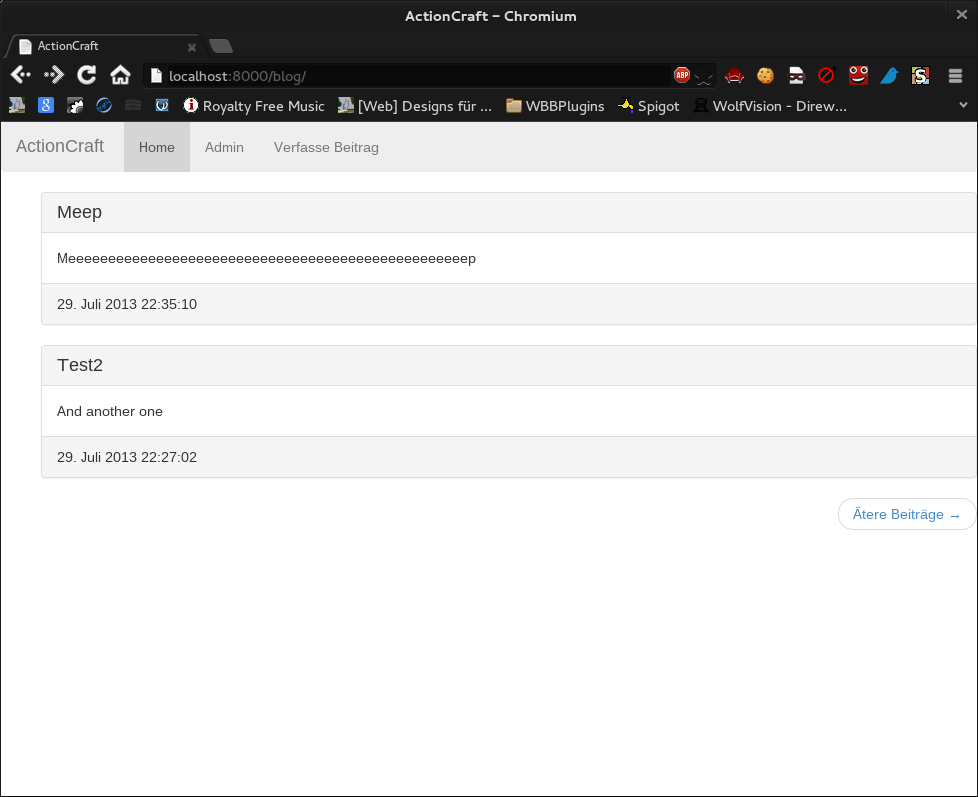Open the Admin nav item
This screenshot has width=978, height=797.
click(x=224, y=147)
